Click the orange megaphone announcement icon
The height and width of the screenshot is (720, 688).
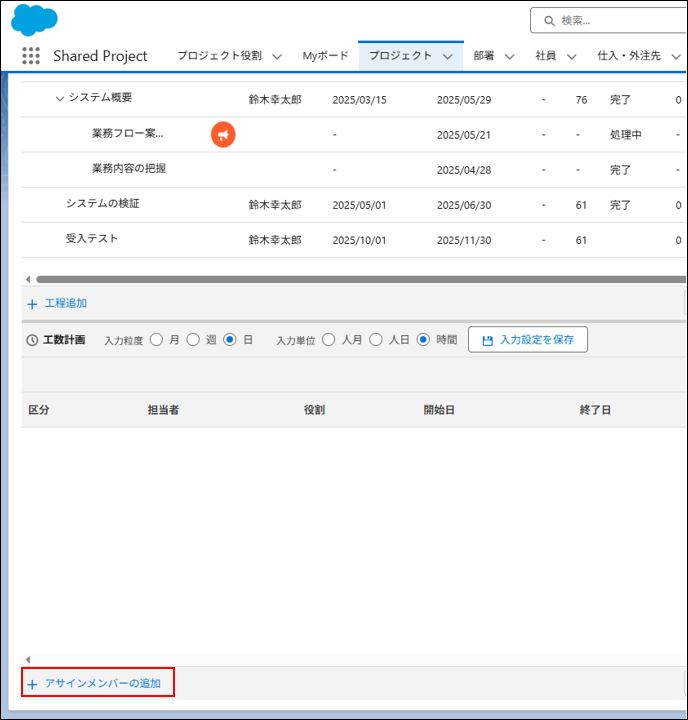(x=223, y=134)
